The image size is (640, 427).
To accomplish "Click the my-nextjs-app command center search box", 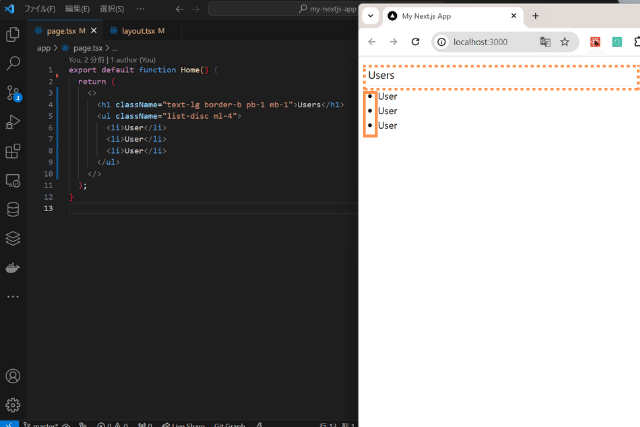I will 283,9.
